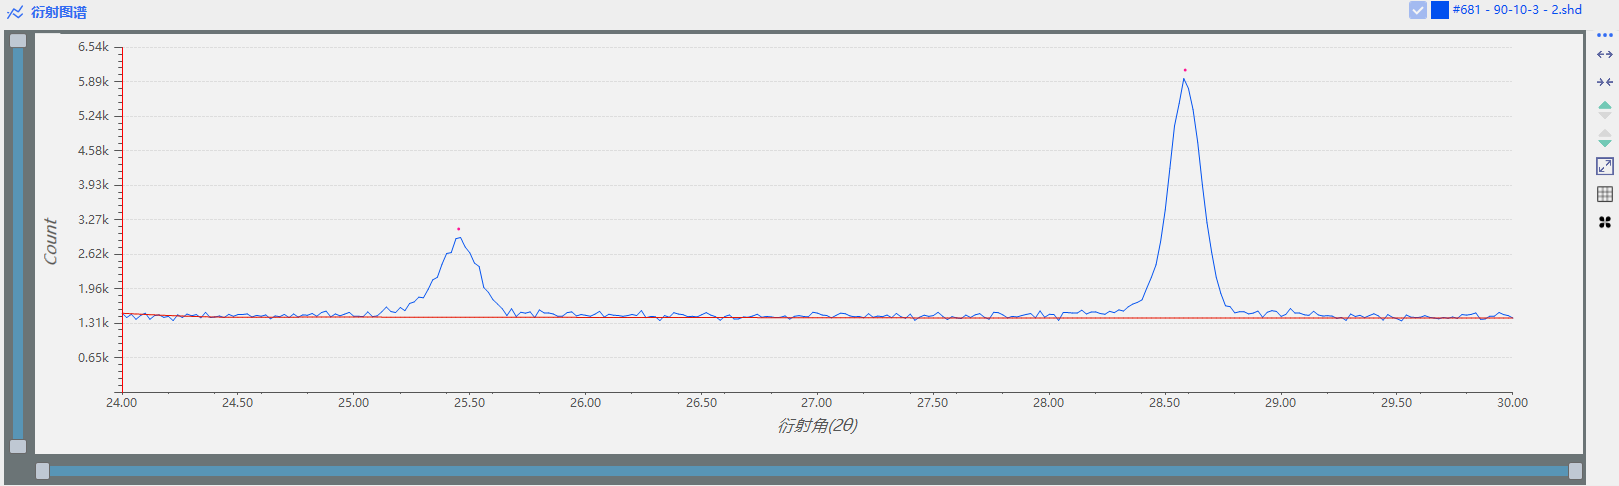Viewport: 1619px width, 486px height.
Task: Click the green up-arrow vertical scale icon
Action: click(x=1604, y=107)
